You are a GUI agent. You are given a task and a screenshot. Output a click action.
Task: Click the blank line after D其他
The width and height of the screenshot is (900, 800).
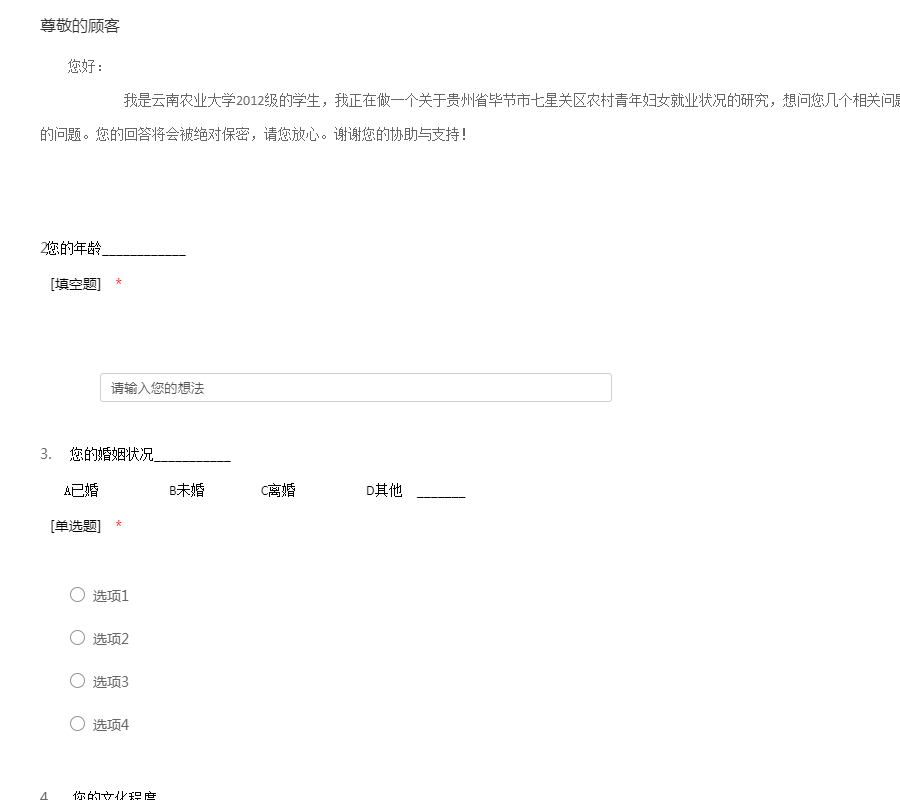441,493
